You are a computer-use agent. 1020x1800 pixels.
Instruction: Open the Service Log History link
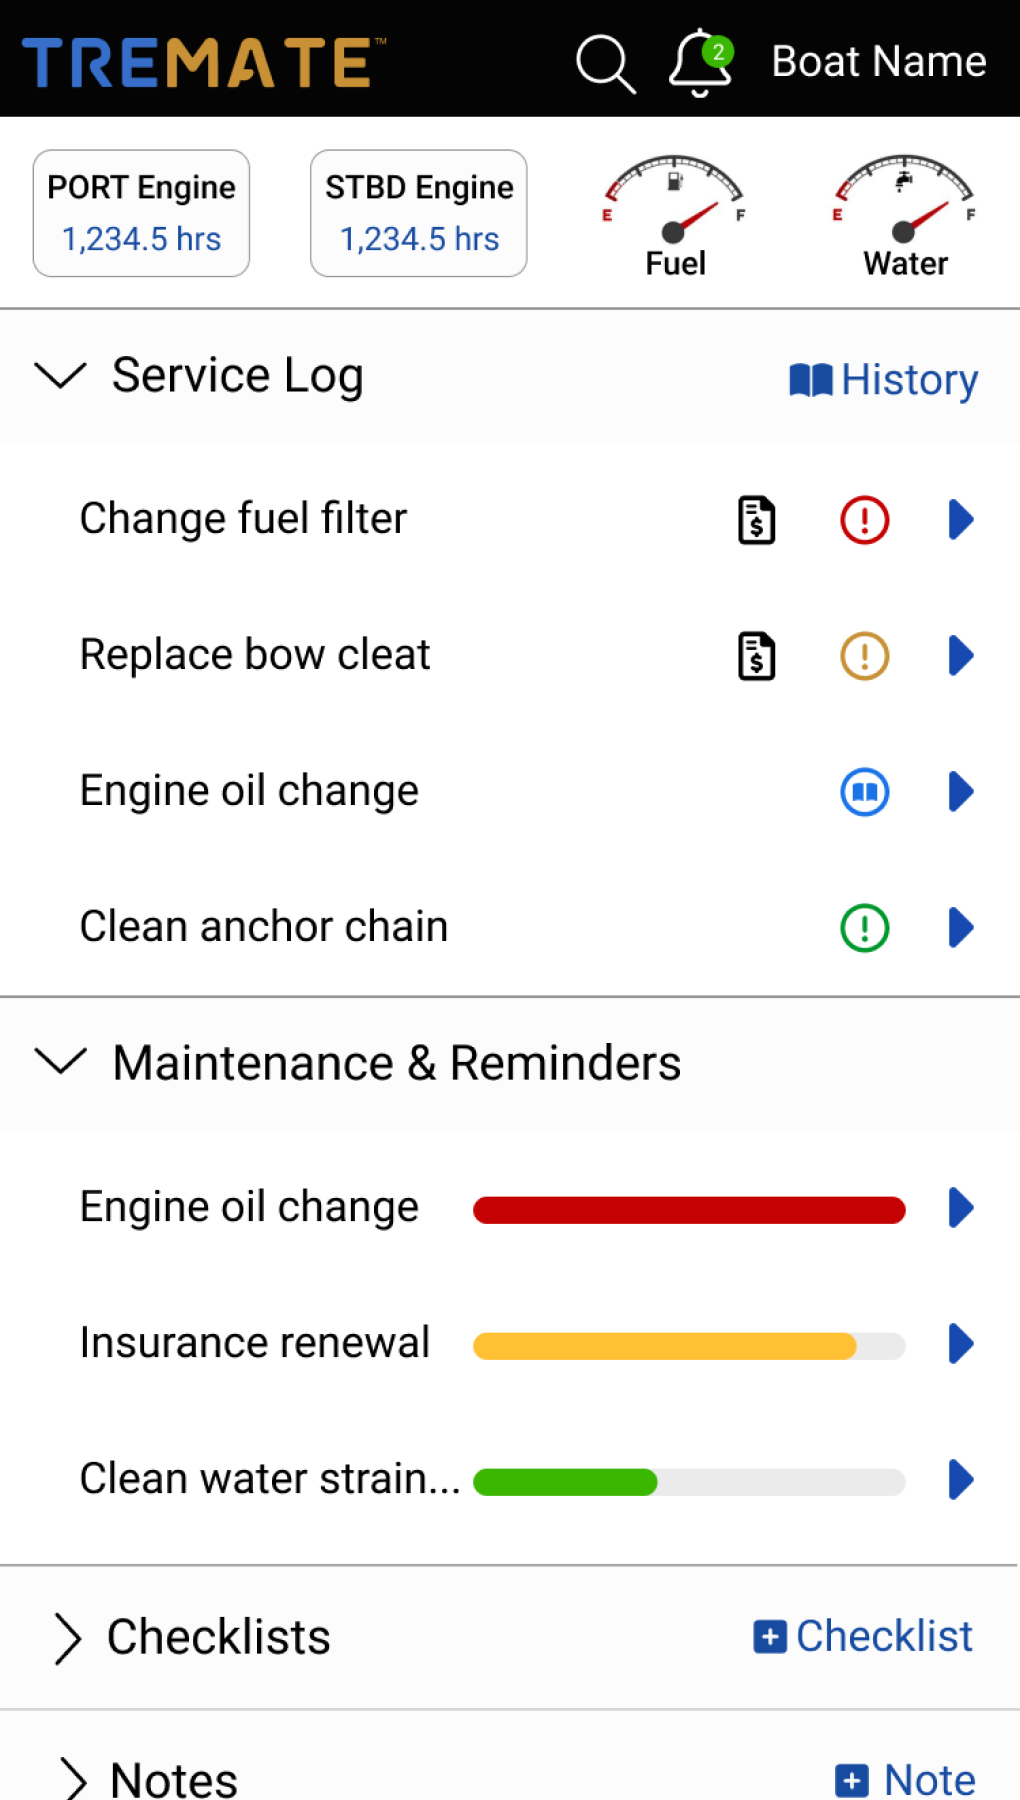884,380
